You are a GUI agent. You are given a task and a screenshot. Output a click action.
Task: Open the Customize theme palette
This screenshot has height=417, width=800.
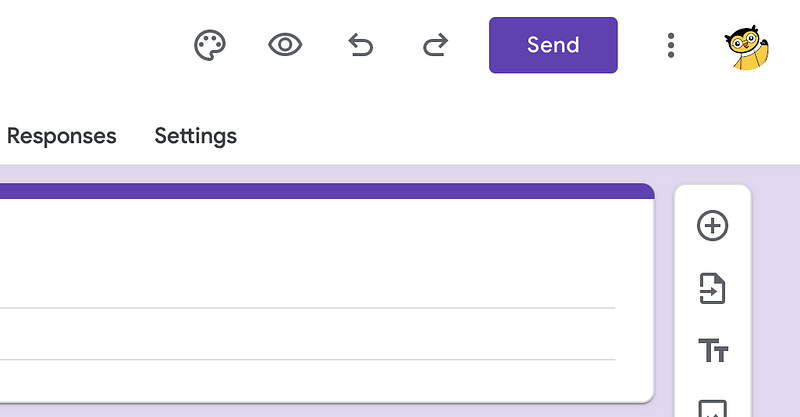[x=210, y=45]
